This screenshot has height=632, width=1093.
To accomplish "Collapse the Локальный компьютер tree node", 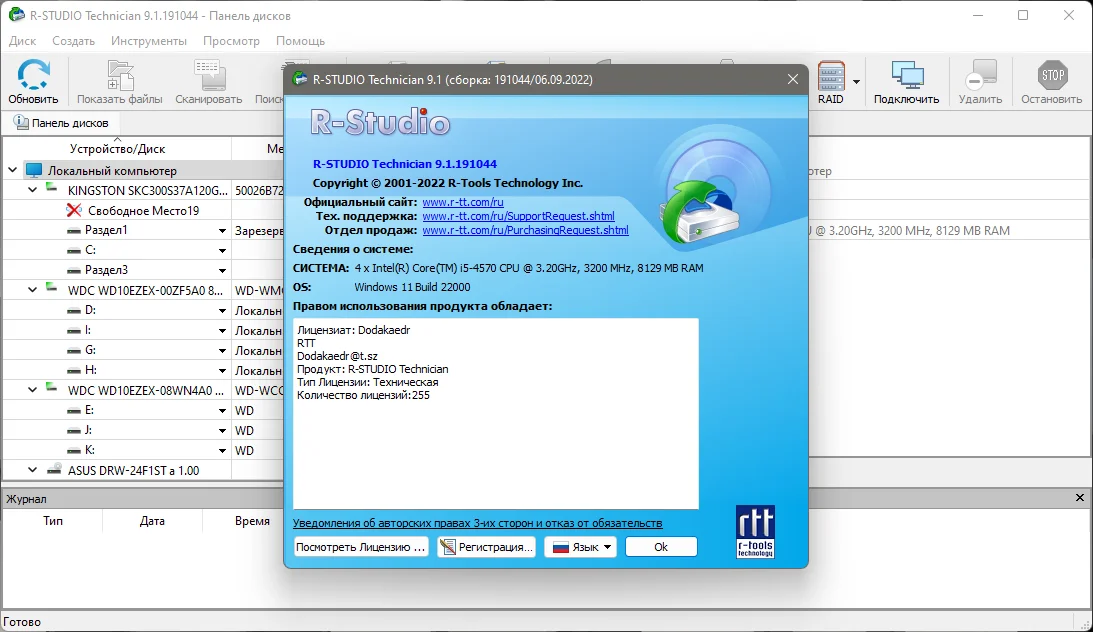I will [13, 170].
